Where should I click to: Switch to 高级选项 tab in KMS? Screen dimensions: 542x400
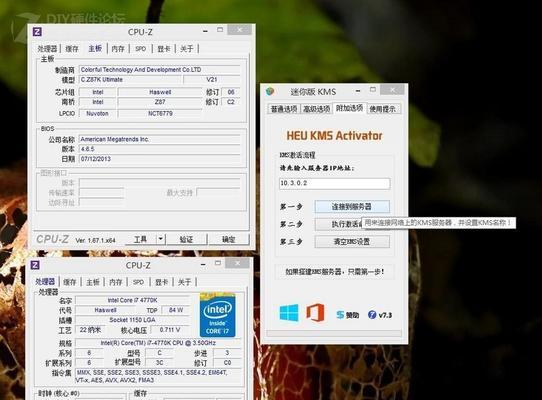click(x=316, y=109)
